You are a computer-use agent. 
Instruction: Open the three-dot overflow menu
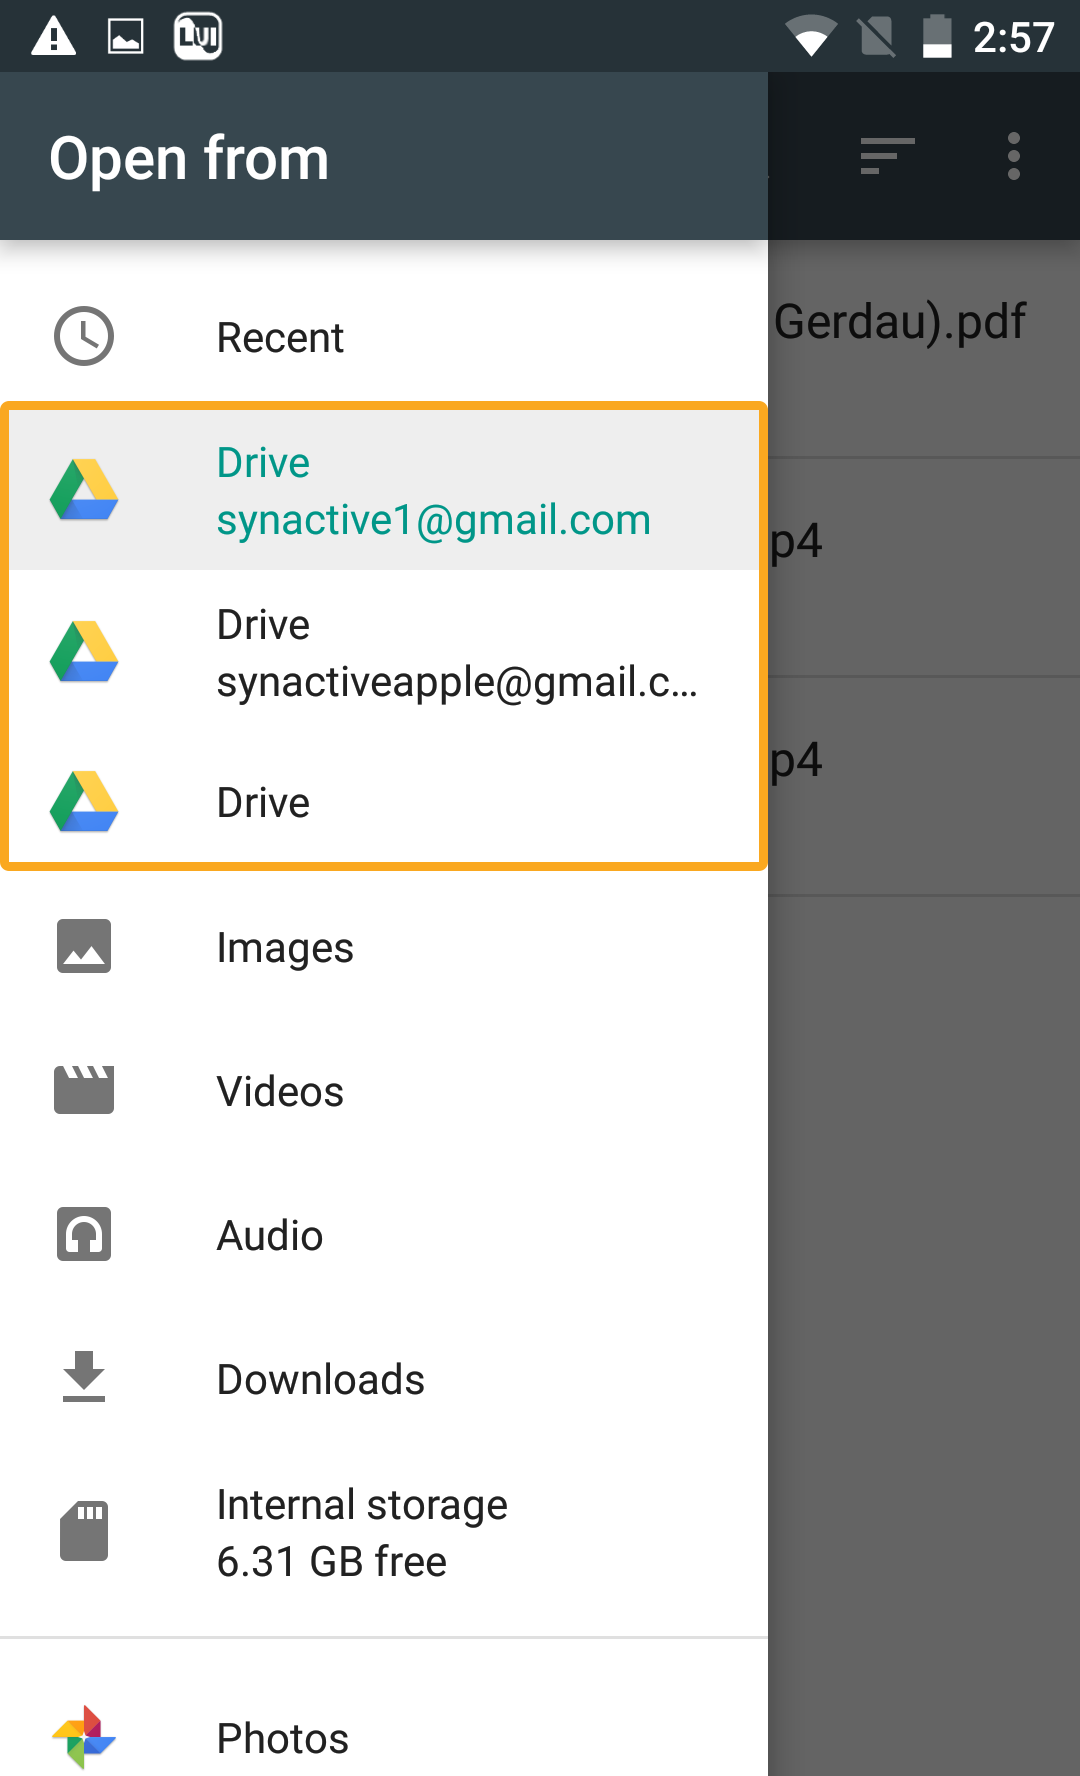point(1013,156)
